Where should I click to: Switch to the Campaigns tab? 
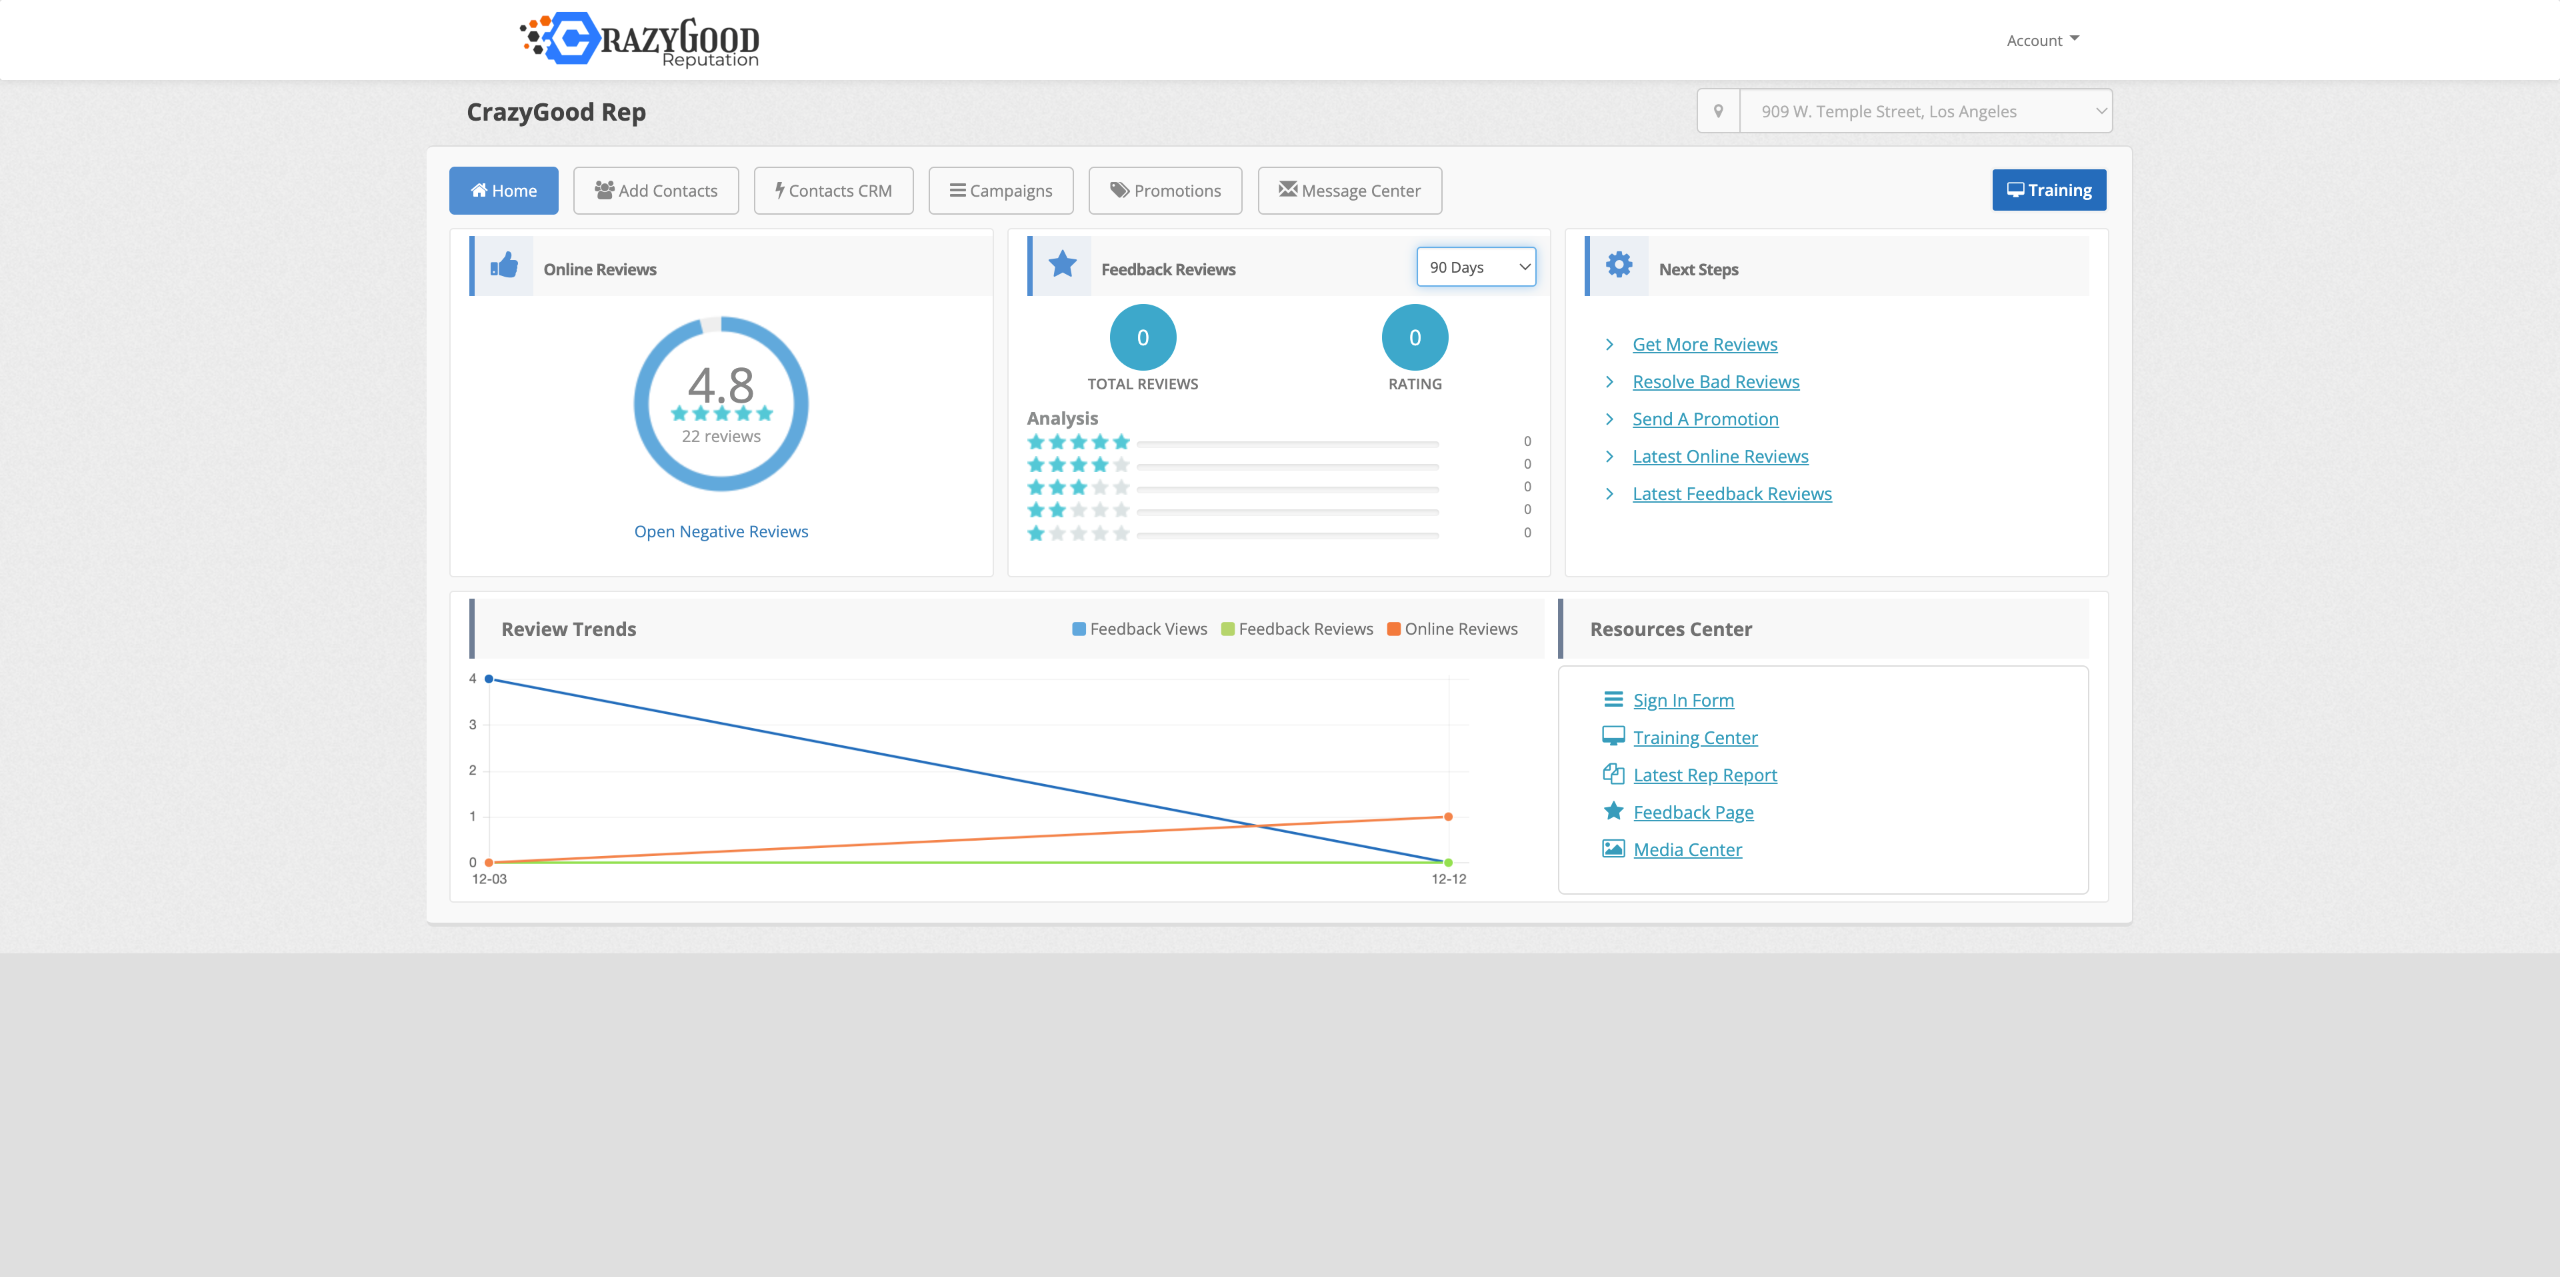[x=1000, y=191]
